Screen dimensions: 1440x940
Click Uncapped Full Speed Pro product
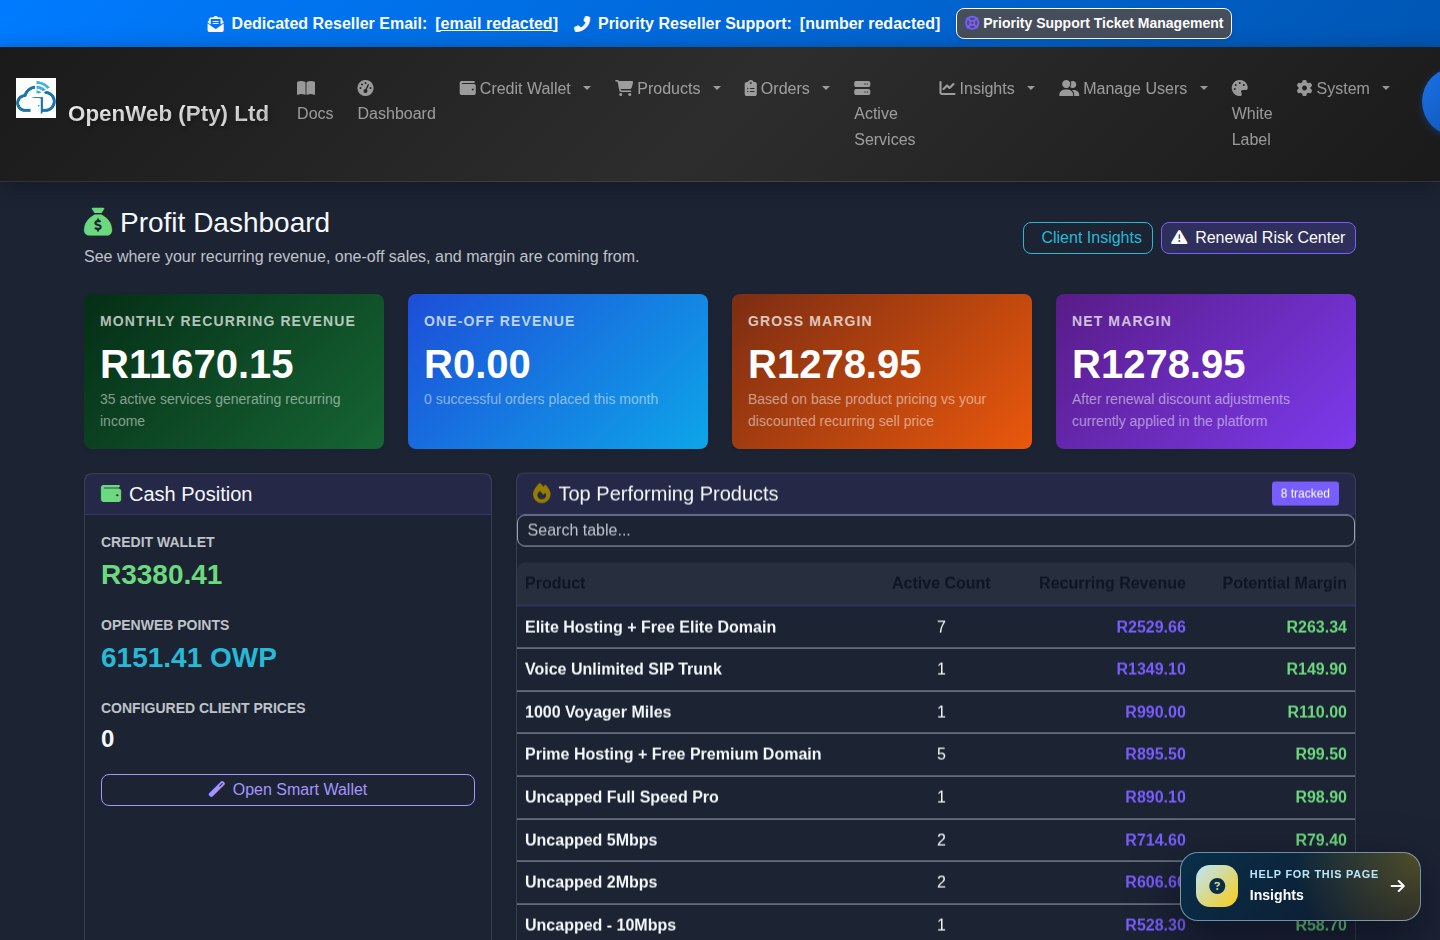point(622,797)
